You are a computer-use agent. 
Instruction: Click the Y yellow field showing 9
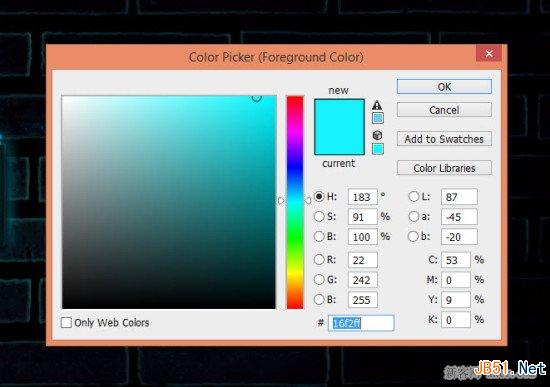[456, 300]
